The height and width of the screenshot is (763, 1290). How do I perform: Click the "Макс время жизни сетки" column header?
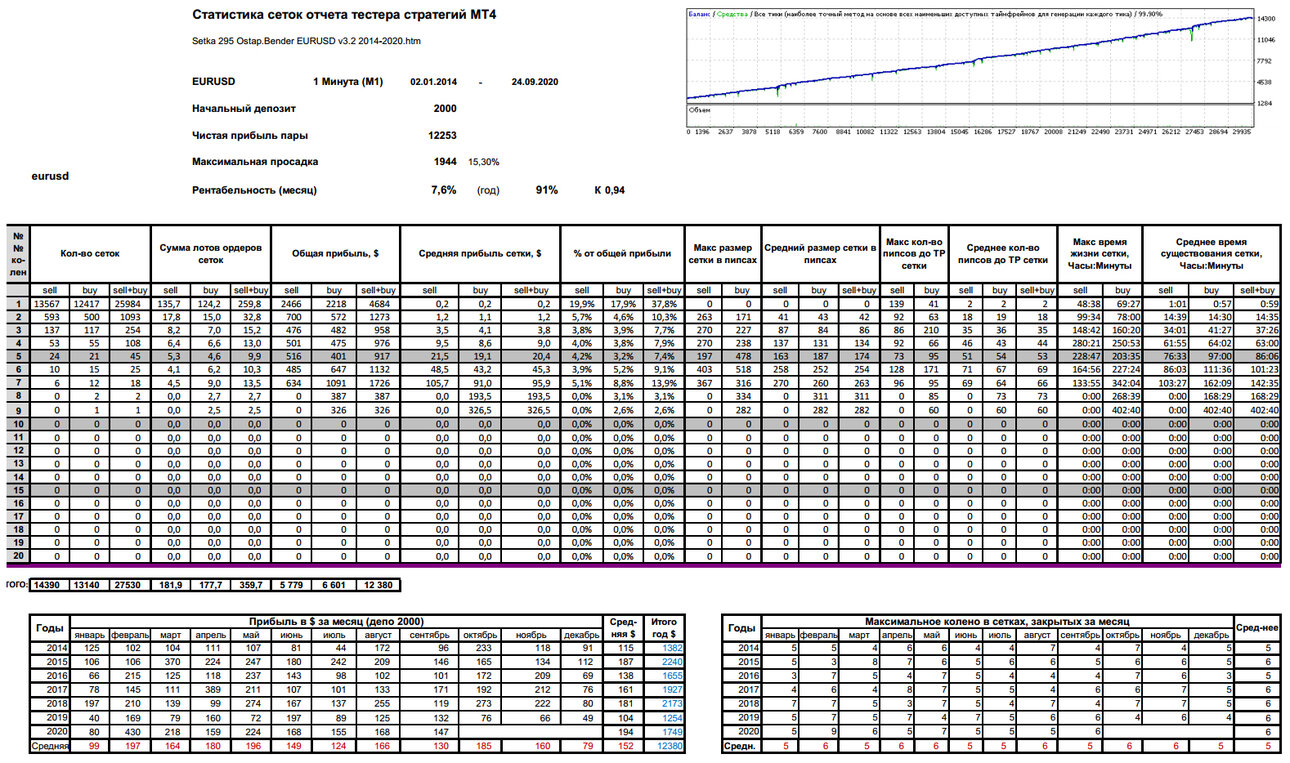[1100, 254]
